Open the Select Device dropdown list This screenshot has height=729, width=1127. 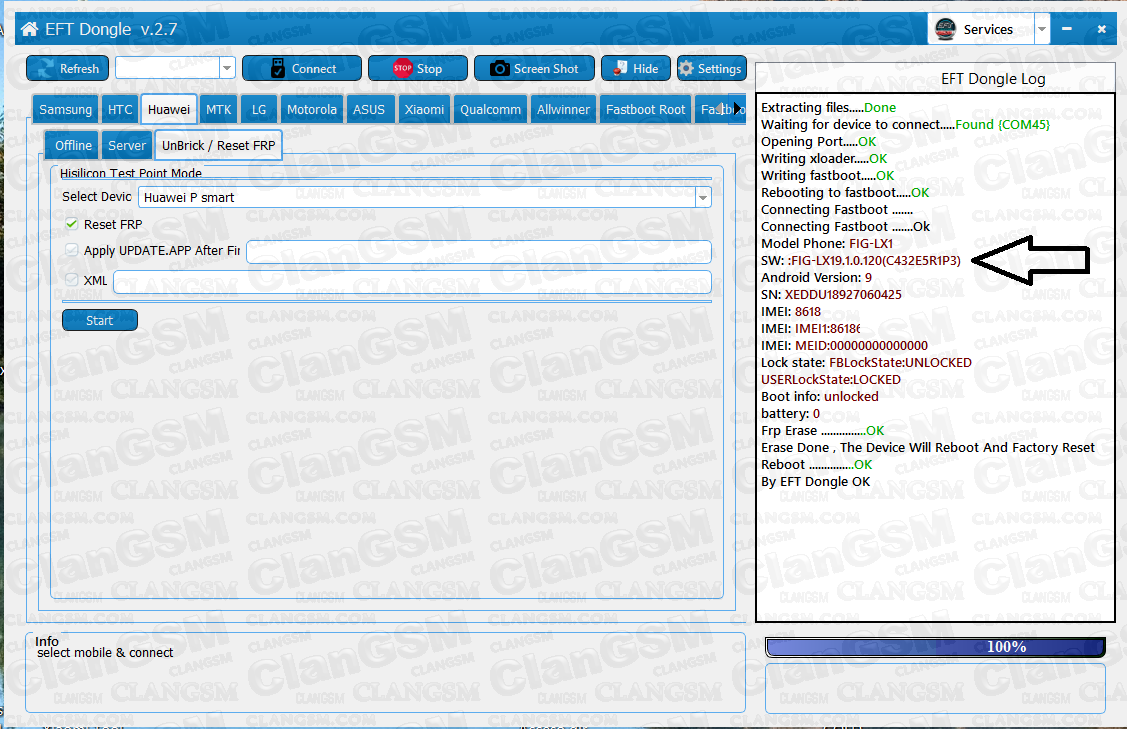coord(702,197)
